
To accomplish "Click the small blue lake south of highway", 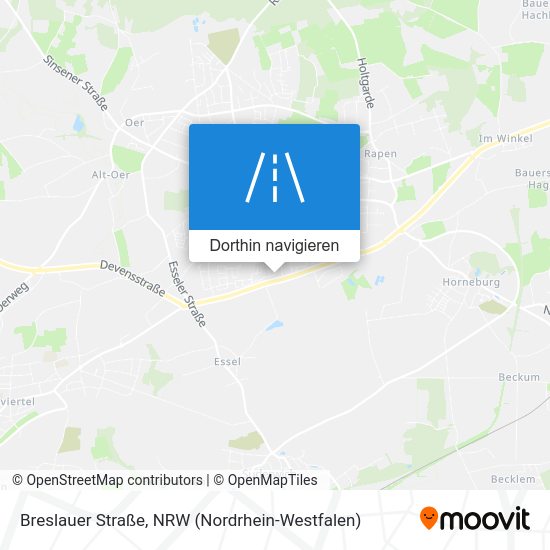I will [275, 325].
